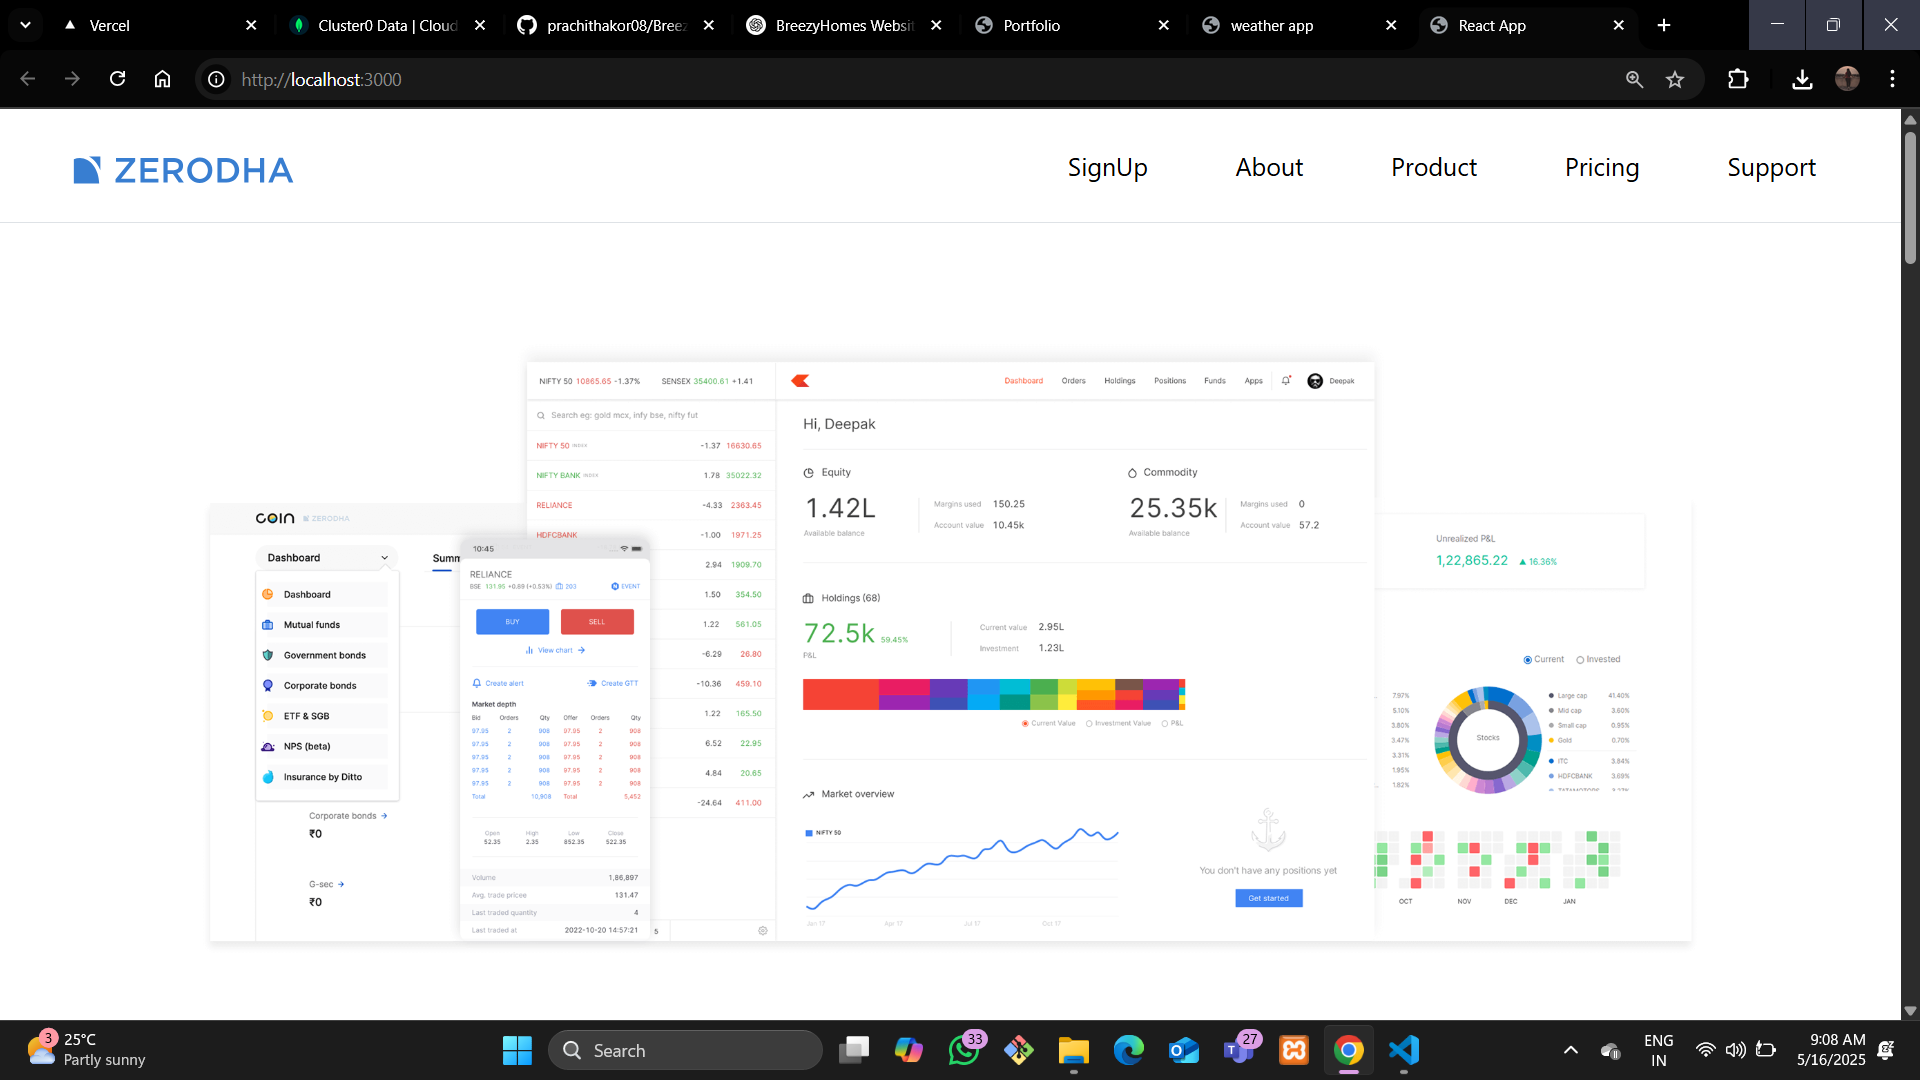Image resolution: width=1920 pixels, height=1080 pixels.
Task: Reload the current page
Action: (117, 79)
